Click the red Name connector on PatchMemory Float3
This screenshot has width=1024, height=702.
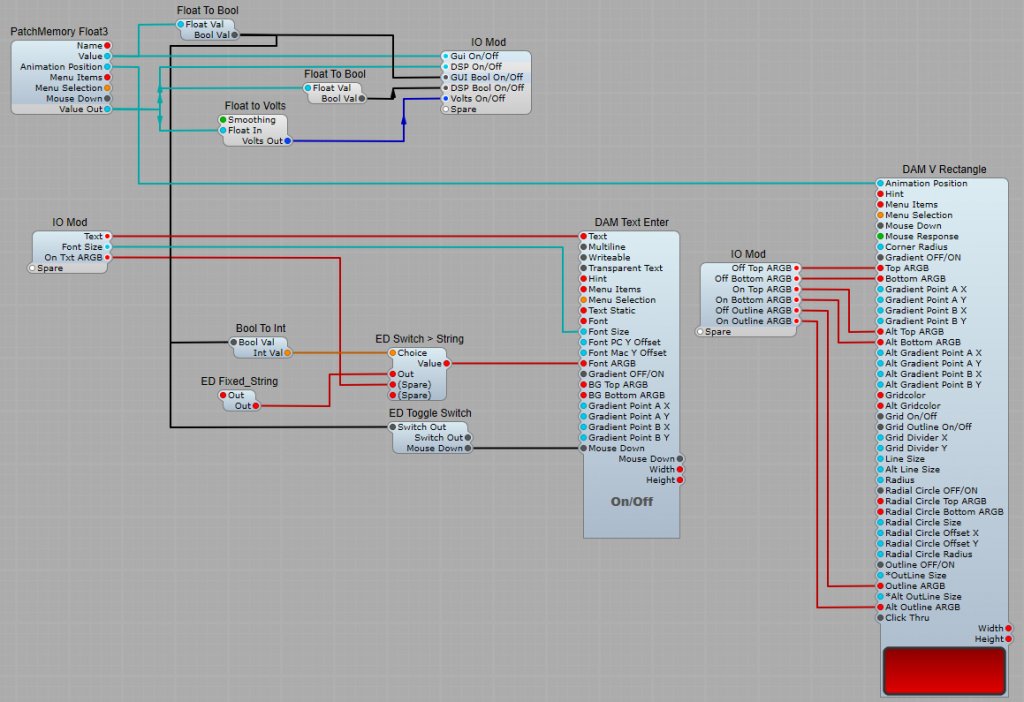(x=107, y=46)
